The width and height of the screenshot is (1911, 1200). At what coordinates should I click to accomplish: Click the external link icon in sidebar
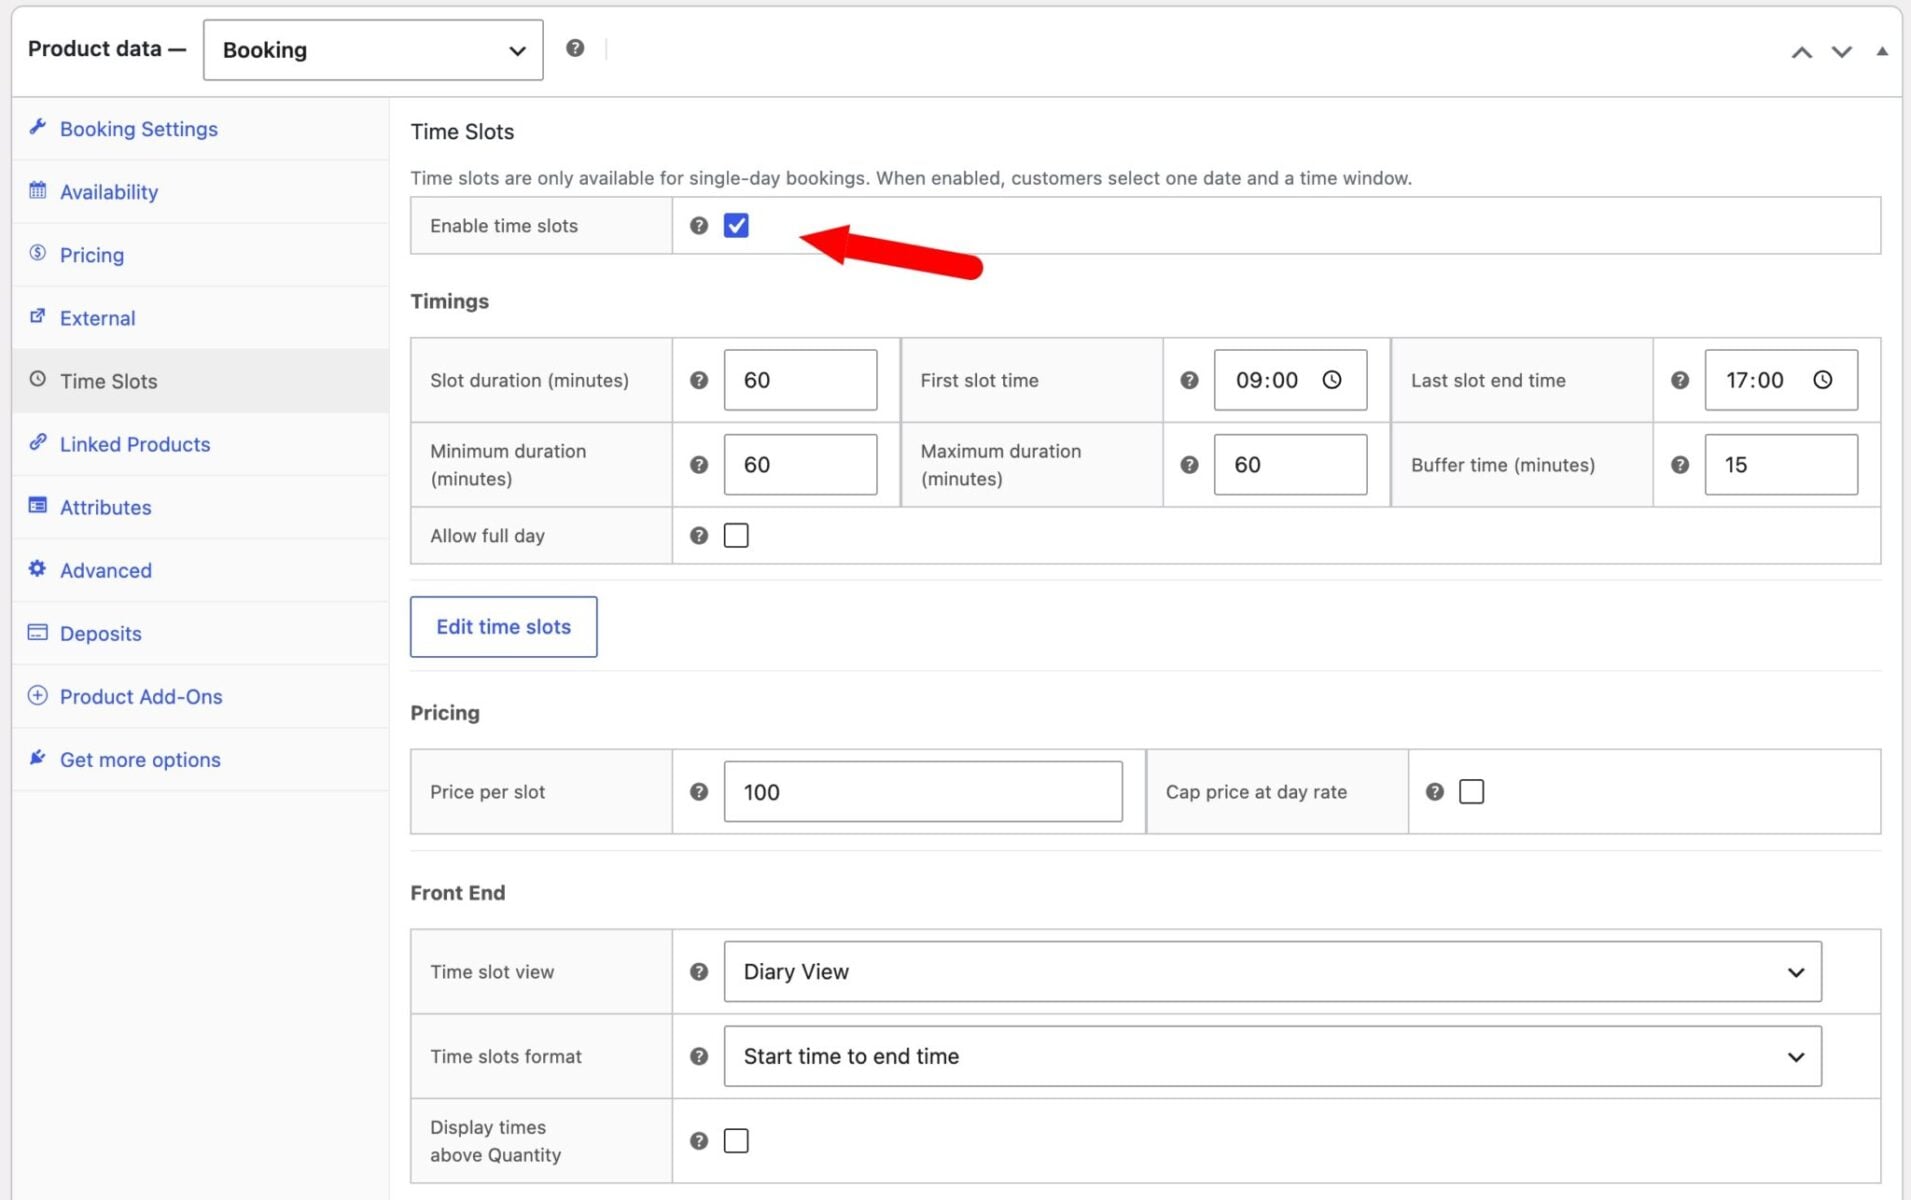[38, 316]
